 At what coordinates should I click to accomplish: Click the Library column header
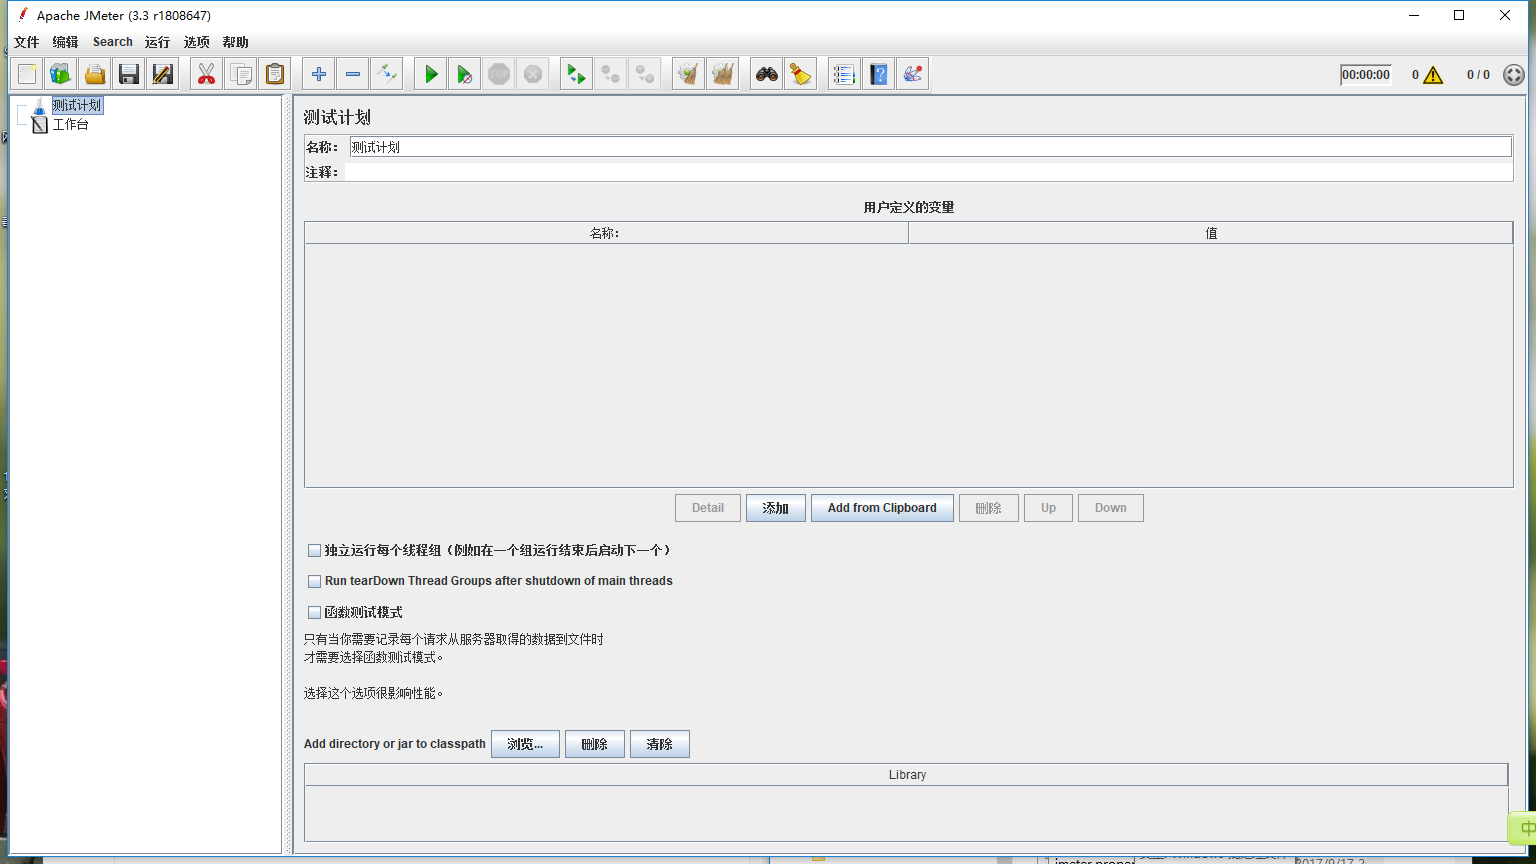[x=907, y=775]
